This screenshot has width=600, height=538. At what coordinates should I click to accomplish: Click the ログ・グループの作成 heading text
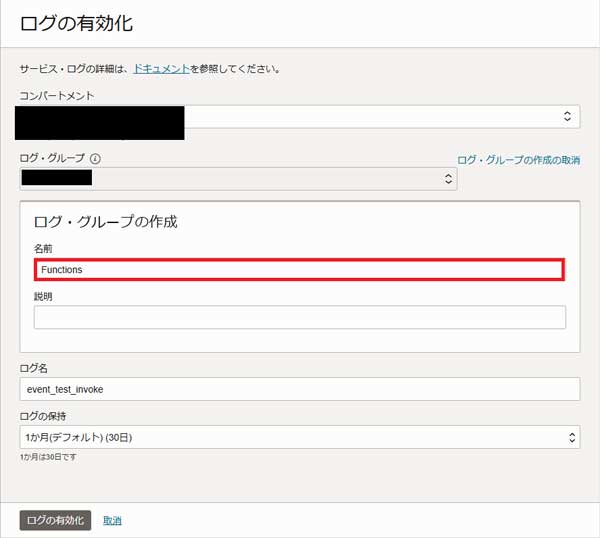106,222
